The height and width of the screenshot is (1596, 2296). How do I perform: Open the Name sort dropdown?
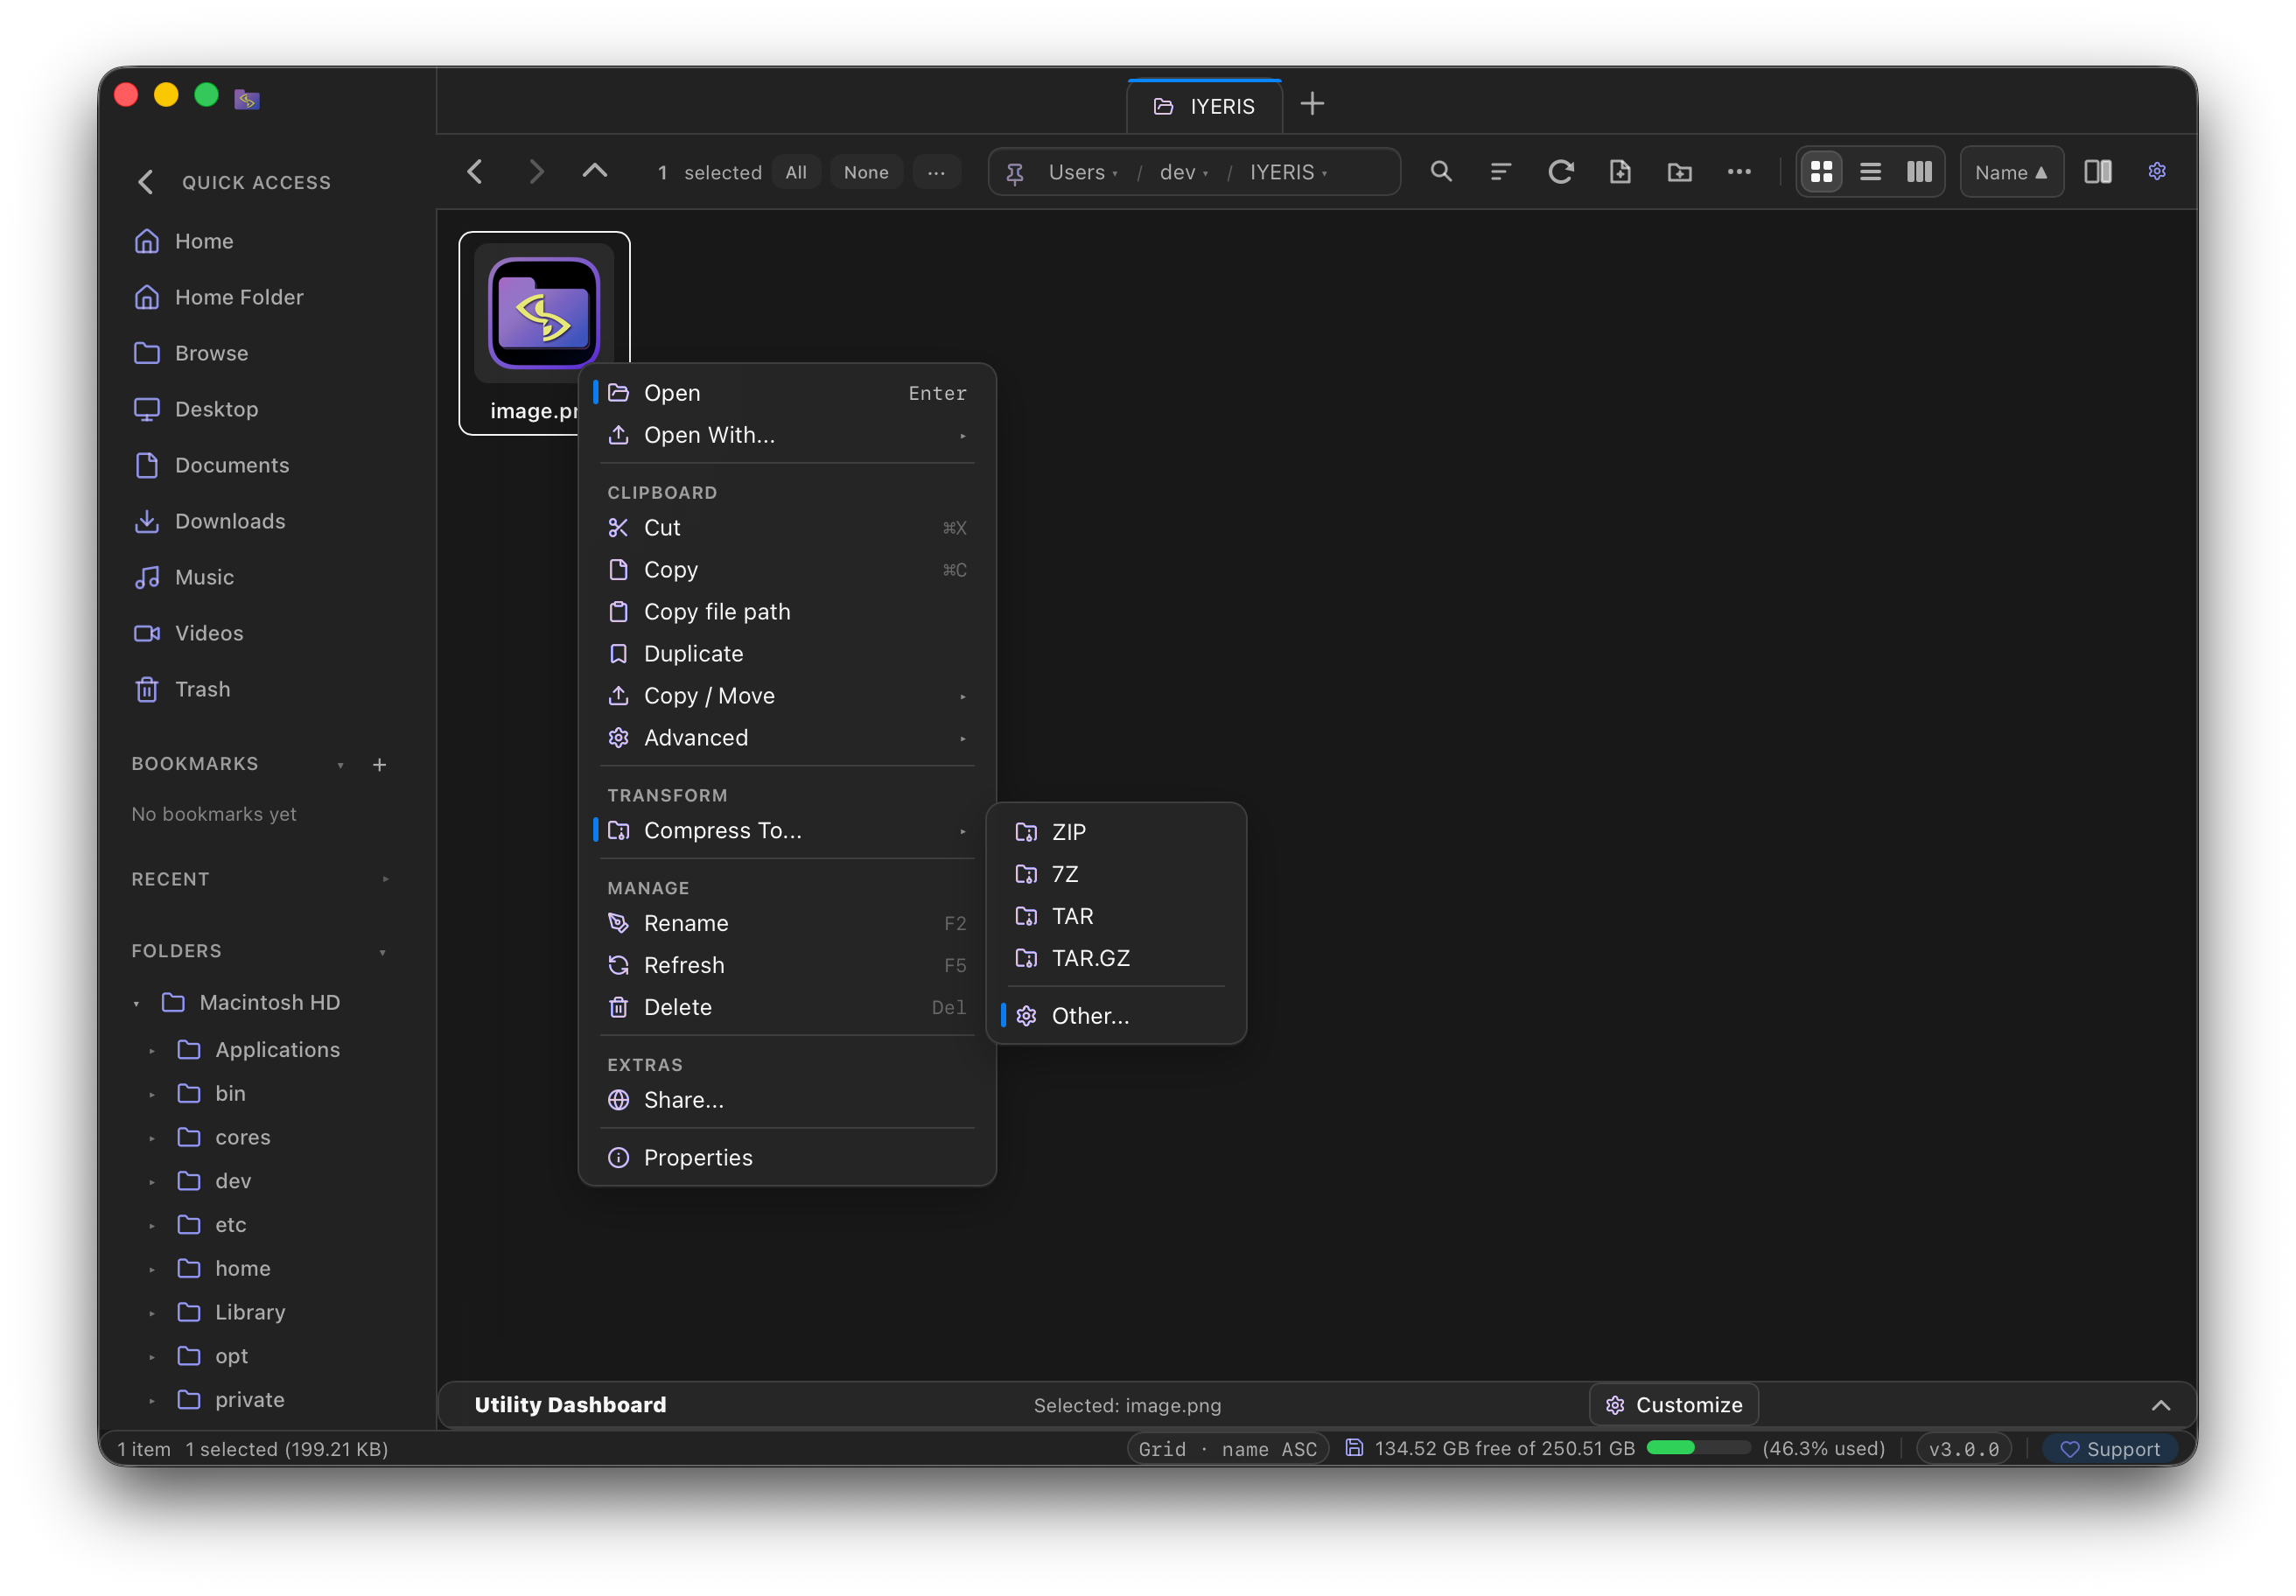click(x=2011, y=172)
